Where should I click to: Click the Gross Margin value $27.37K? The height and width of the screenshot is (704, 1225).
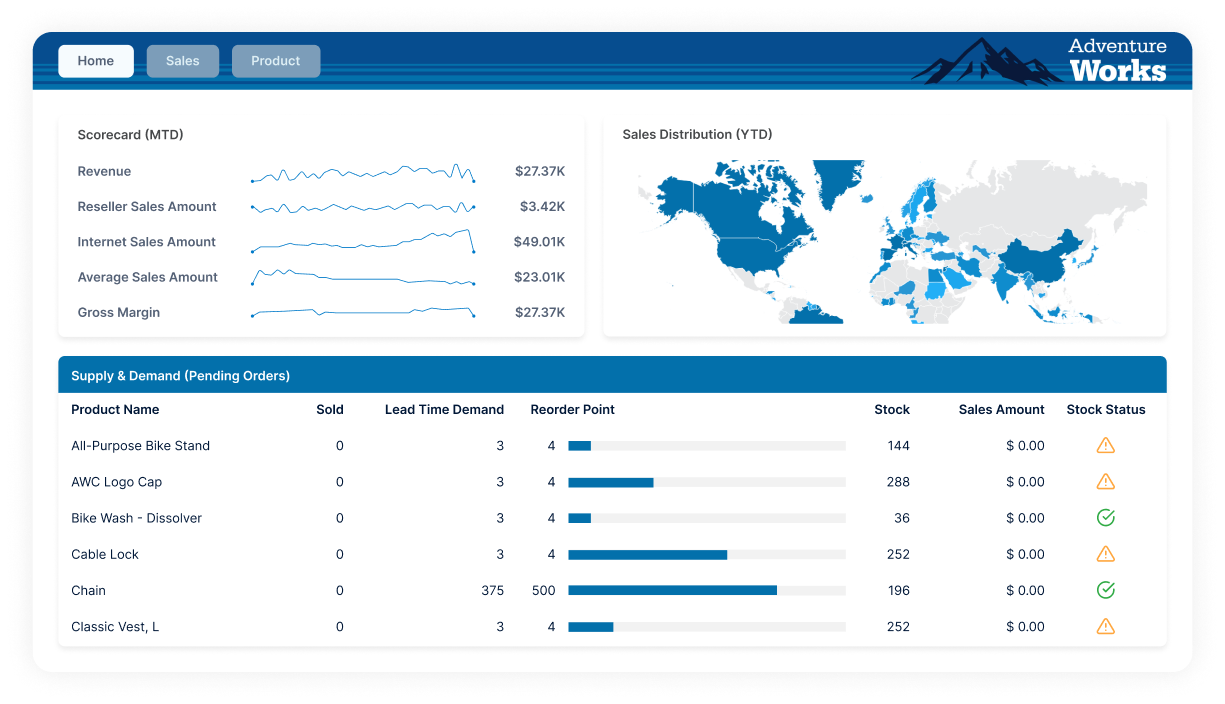[x=540, y=313]
